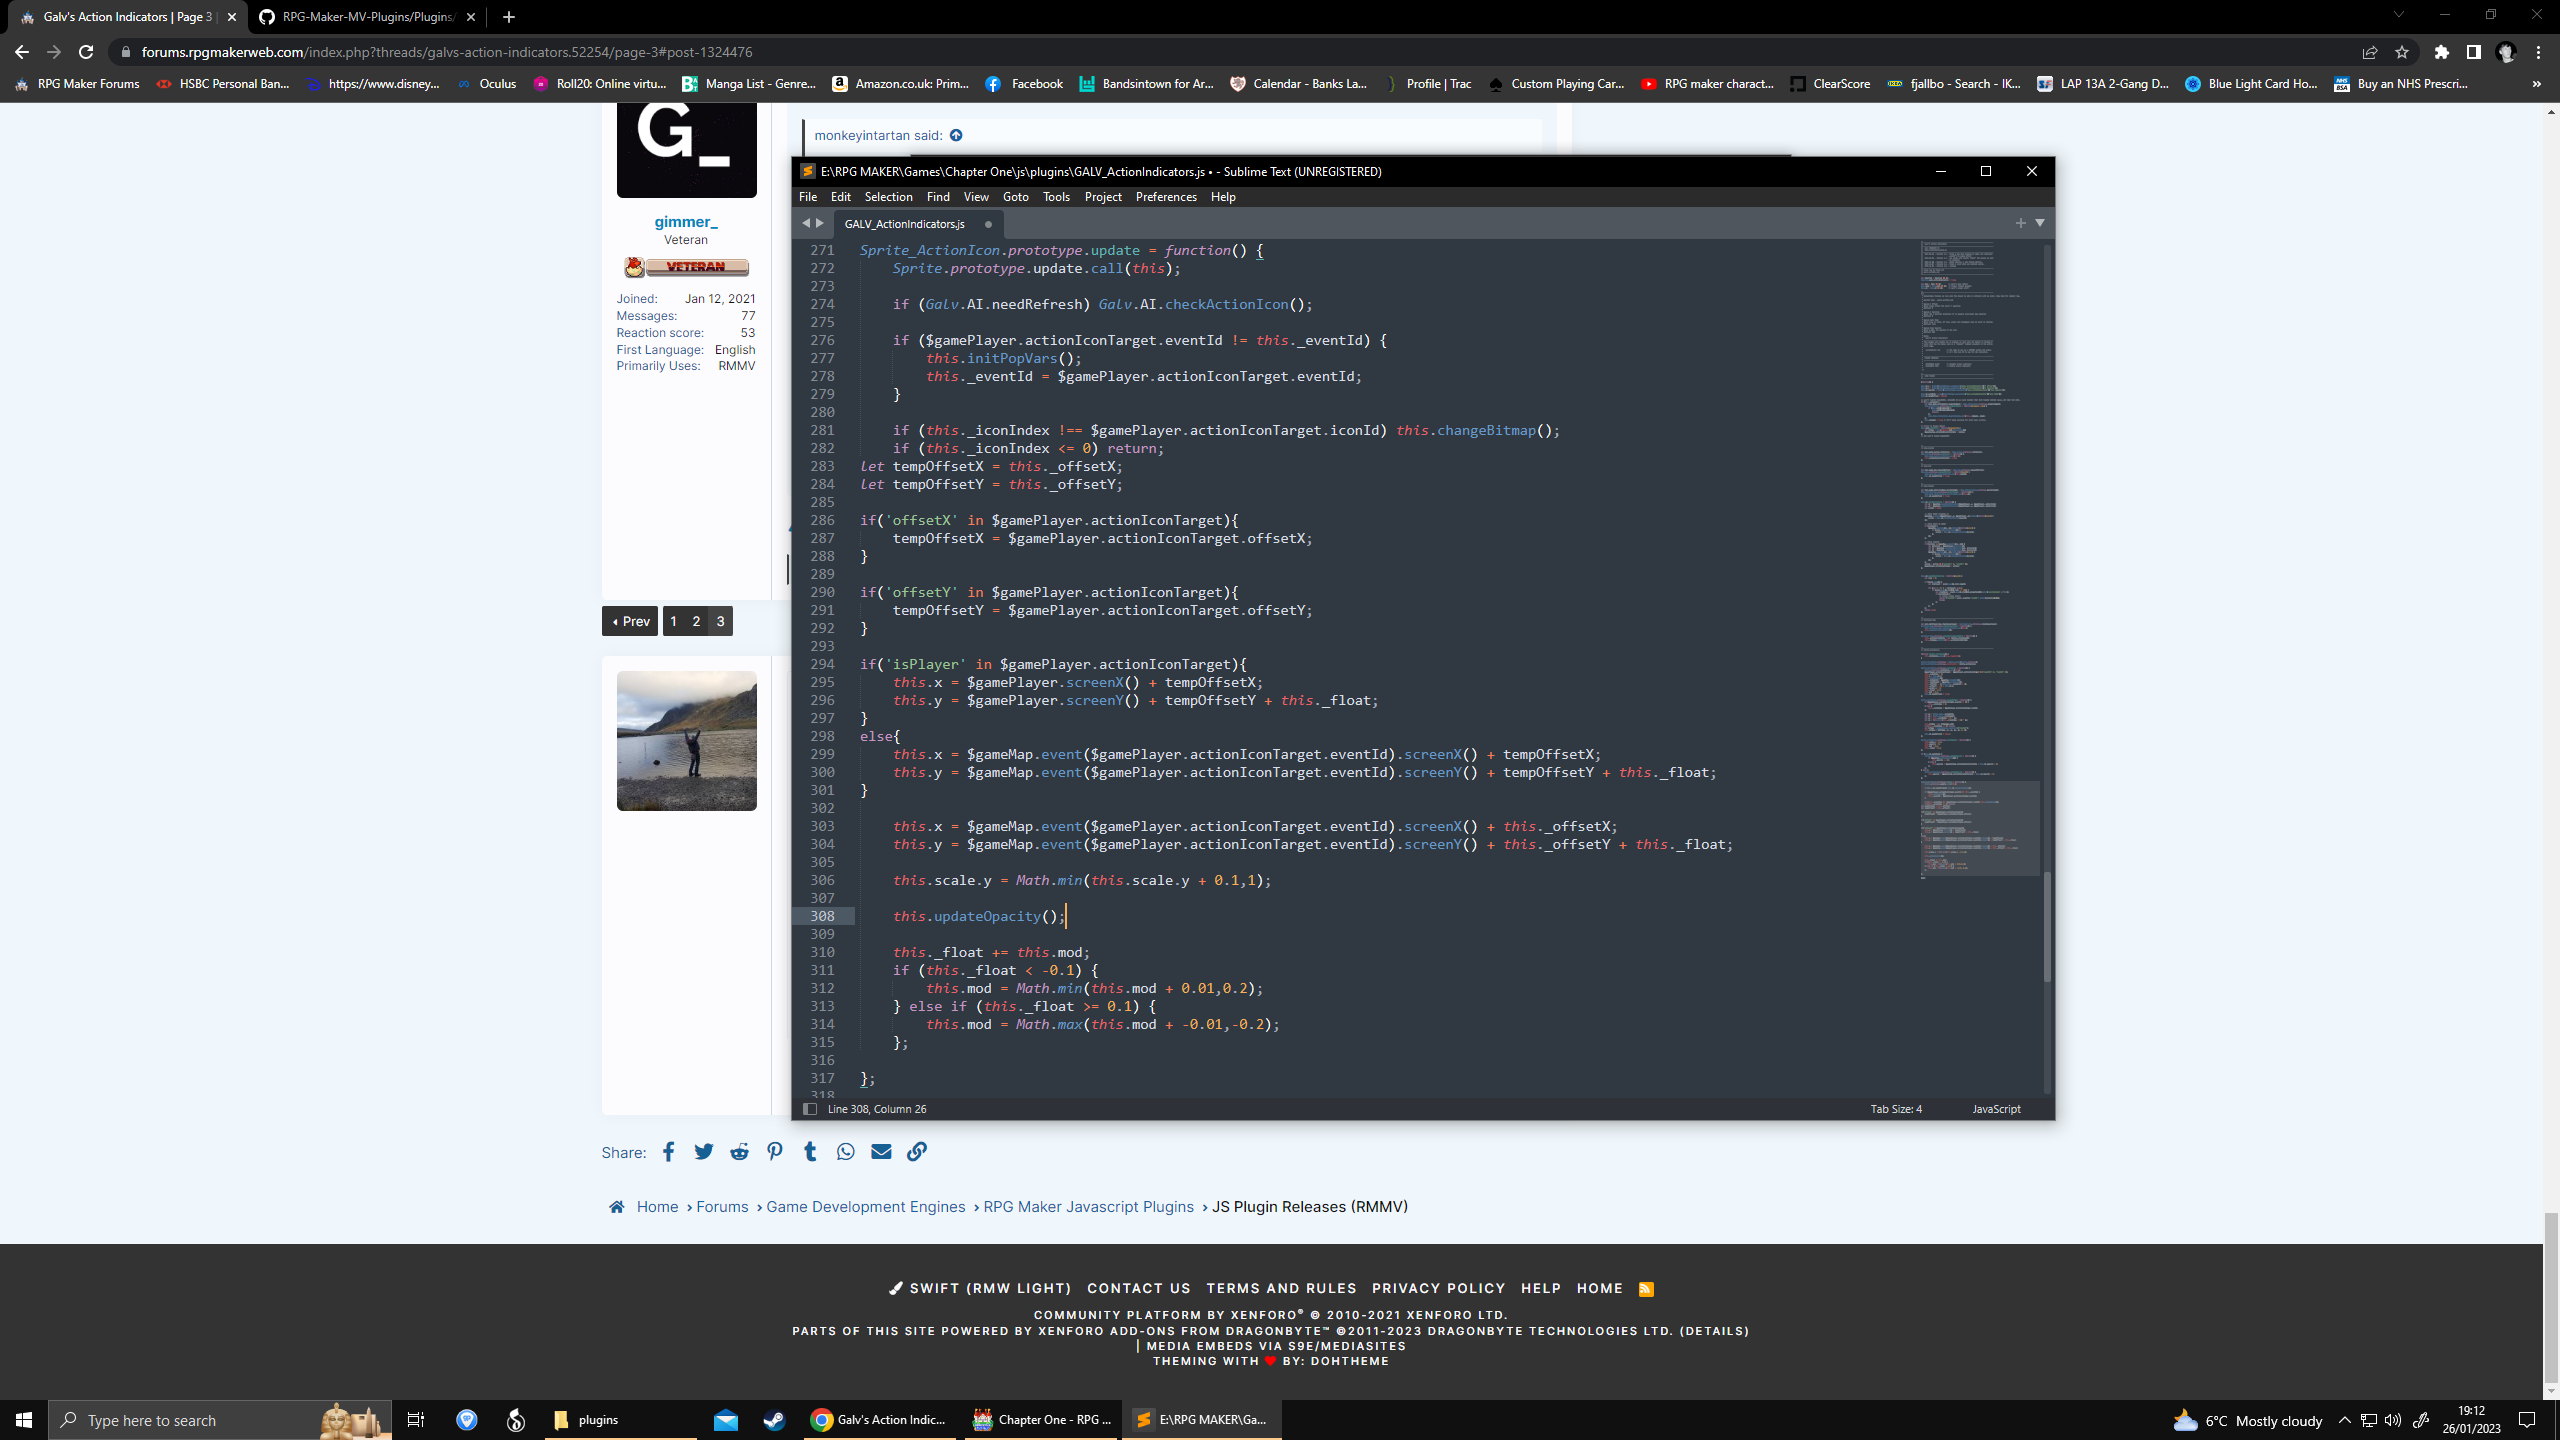Expand hidden bookmarks chevron
Viewport: 2560px width, 1440px height.
tap(2537, 84)
